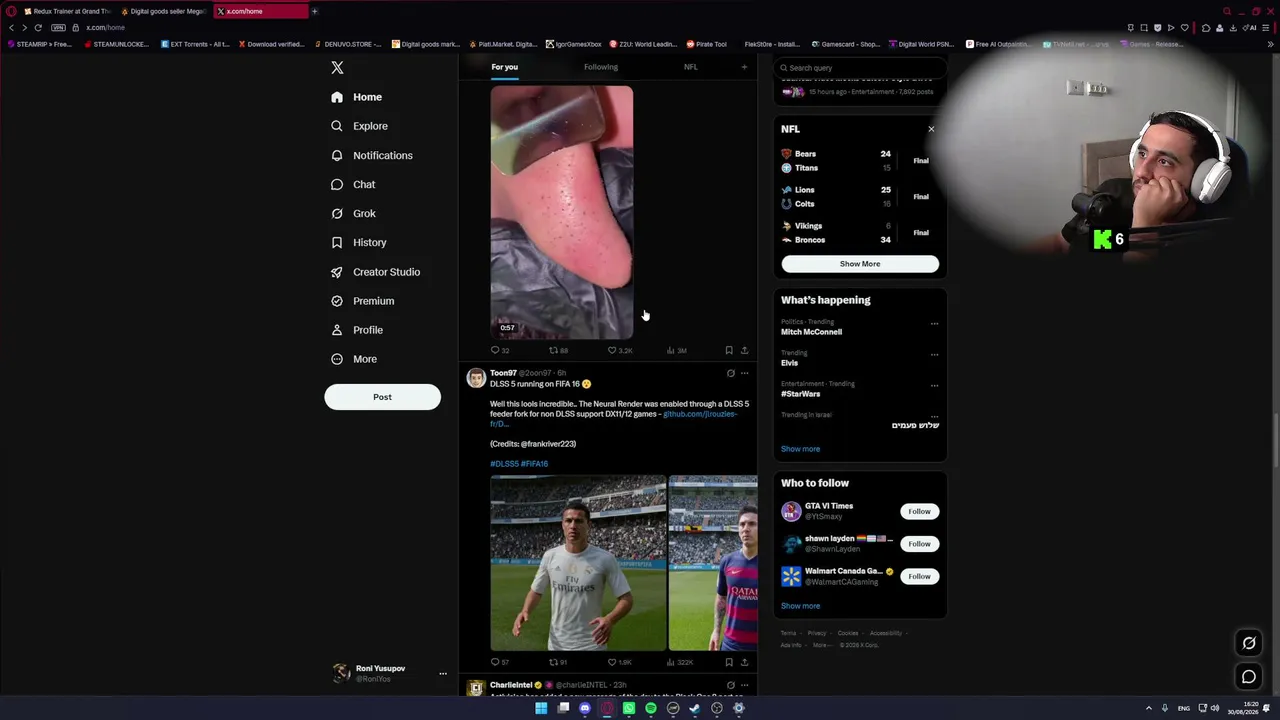Open options for the Mitch McConnell trend

pos(934,324)
